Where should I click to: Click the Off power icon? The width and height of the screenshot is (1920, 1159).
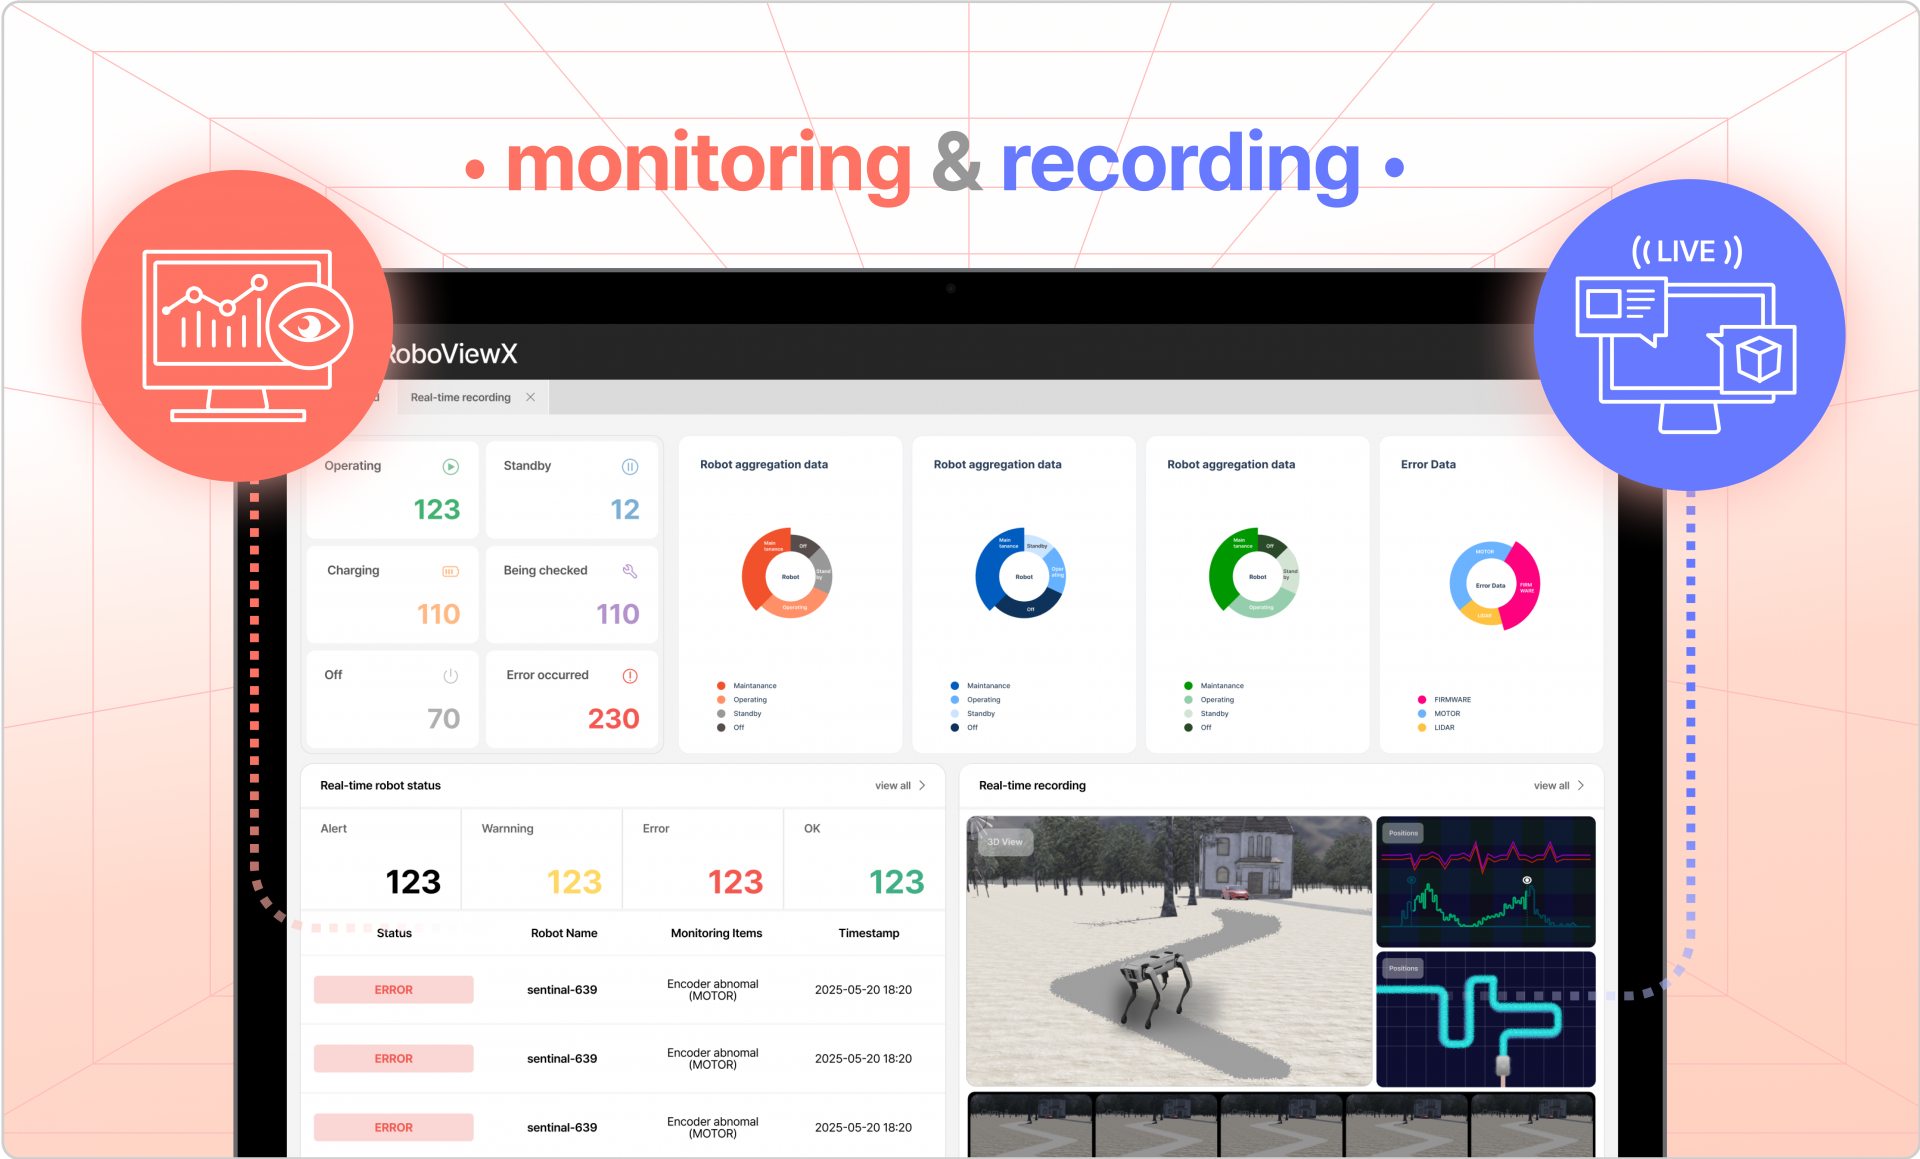tap(449, 675)
